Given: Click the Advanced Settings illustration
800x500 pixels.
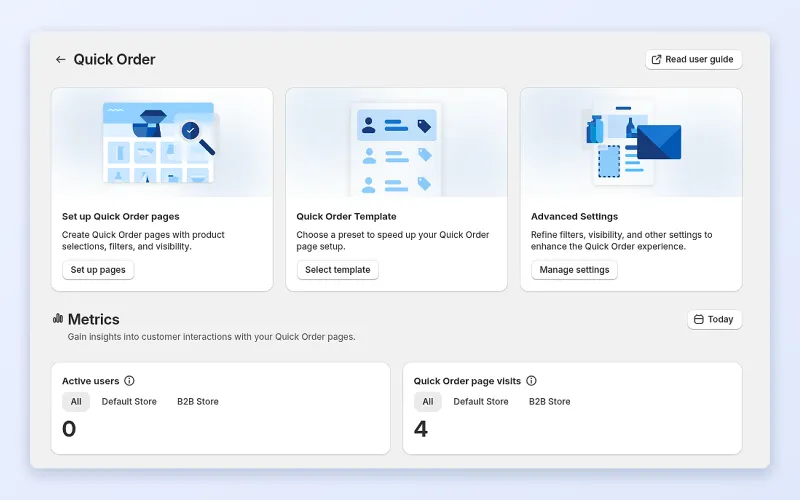Looking at the screenshot, I should [631, 142].
